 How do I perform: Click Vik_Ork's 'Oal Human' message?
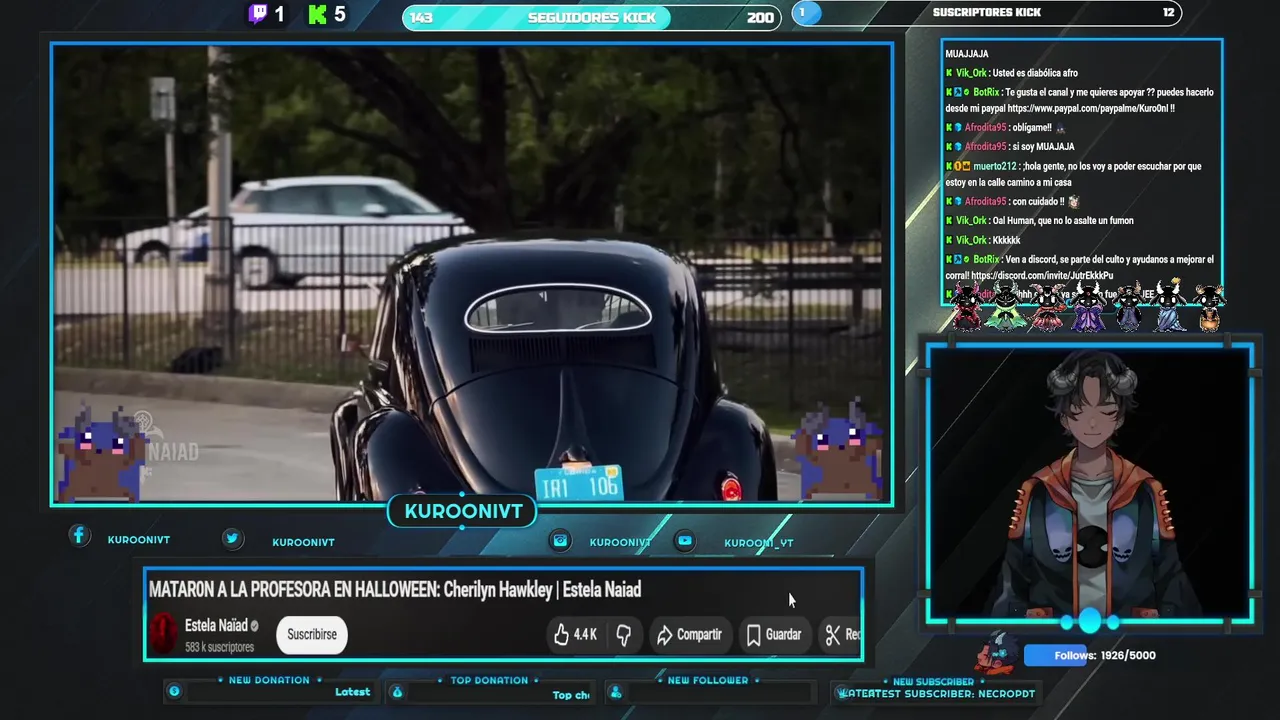click(1040, 220)
